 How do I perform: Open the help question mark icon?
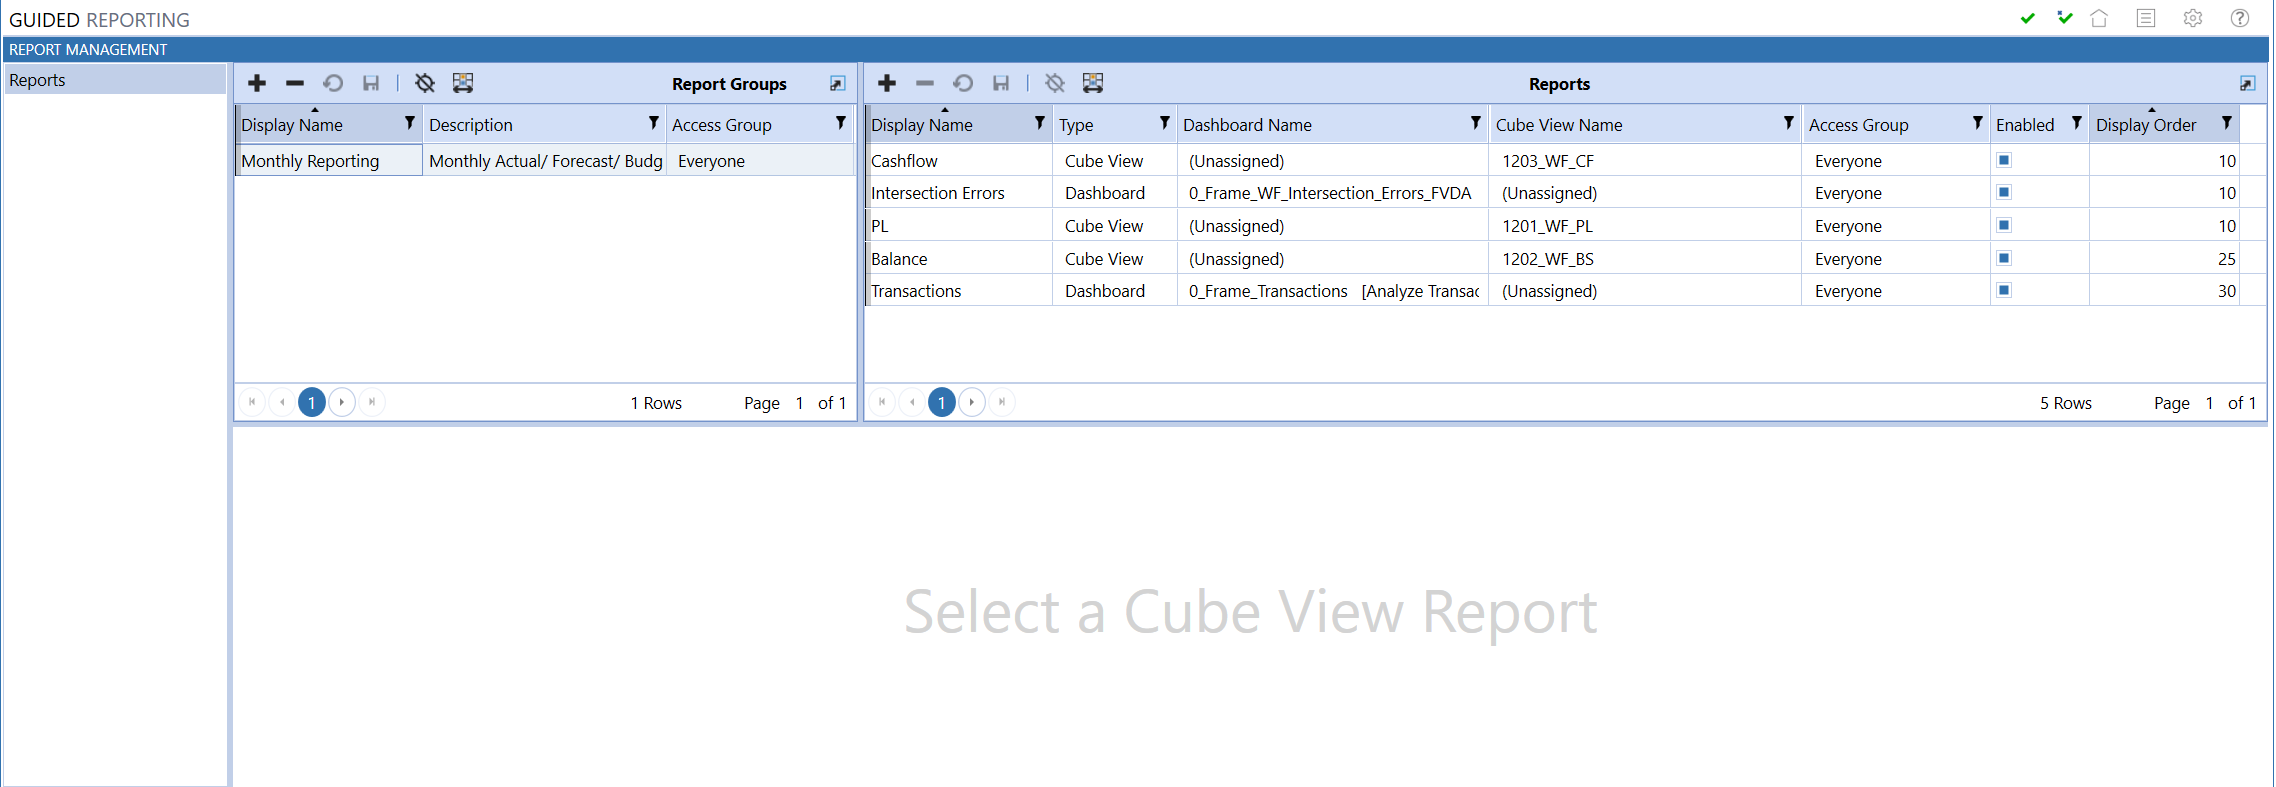[x=2240, y=18]
